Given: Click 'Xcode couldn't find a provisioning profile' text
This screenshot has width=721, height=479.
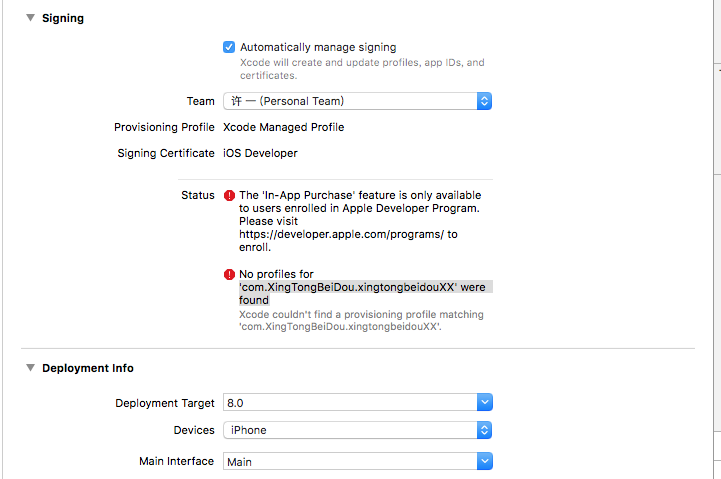Looking at the screenshot, I should pyautogui.click(x=361, y=320).
